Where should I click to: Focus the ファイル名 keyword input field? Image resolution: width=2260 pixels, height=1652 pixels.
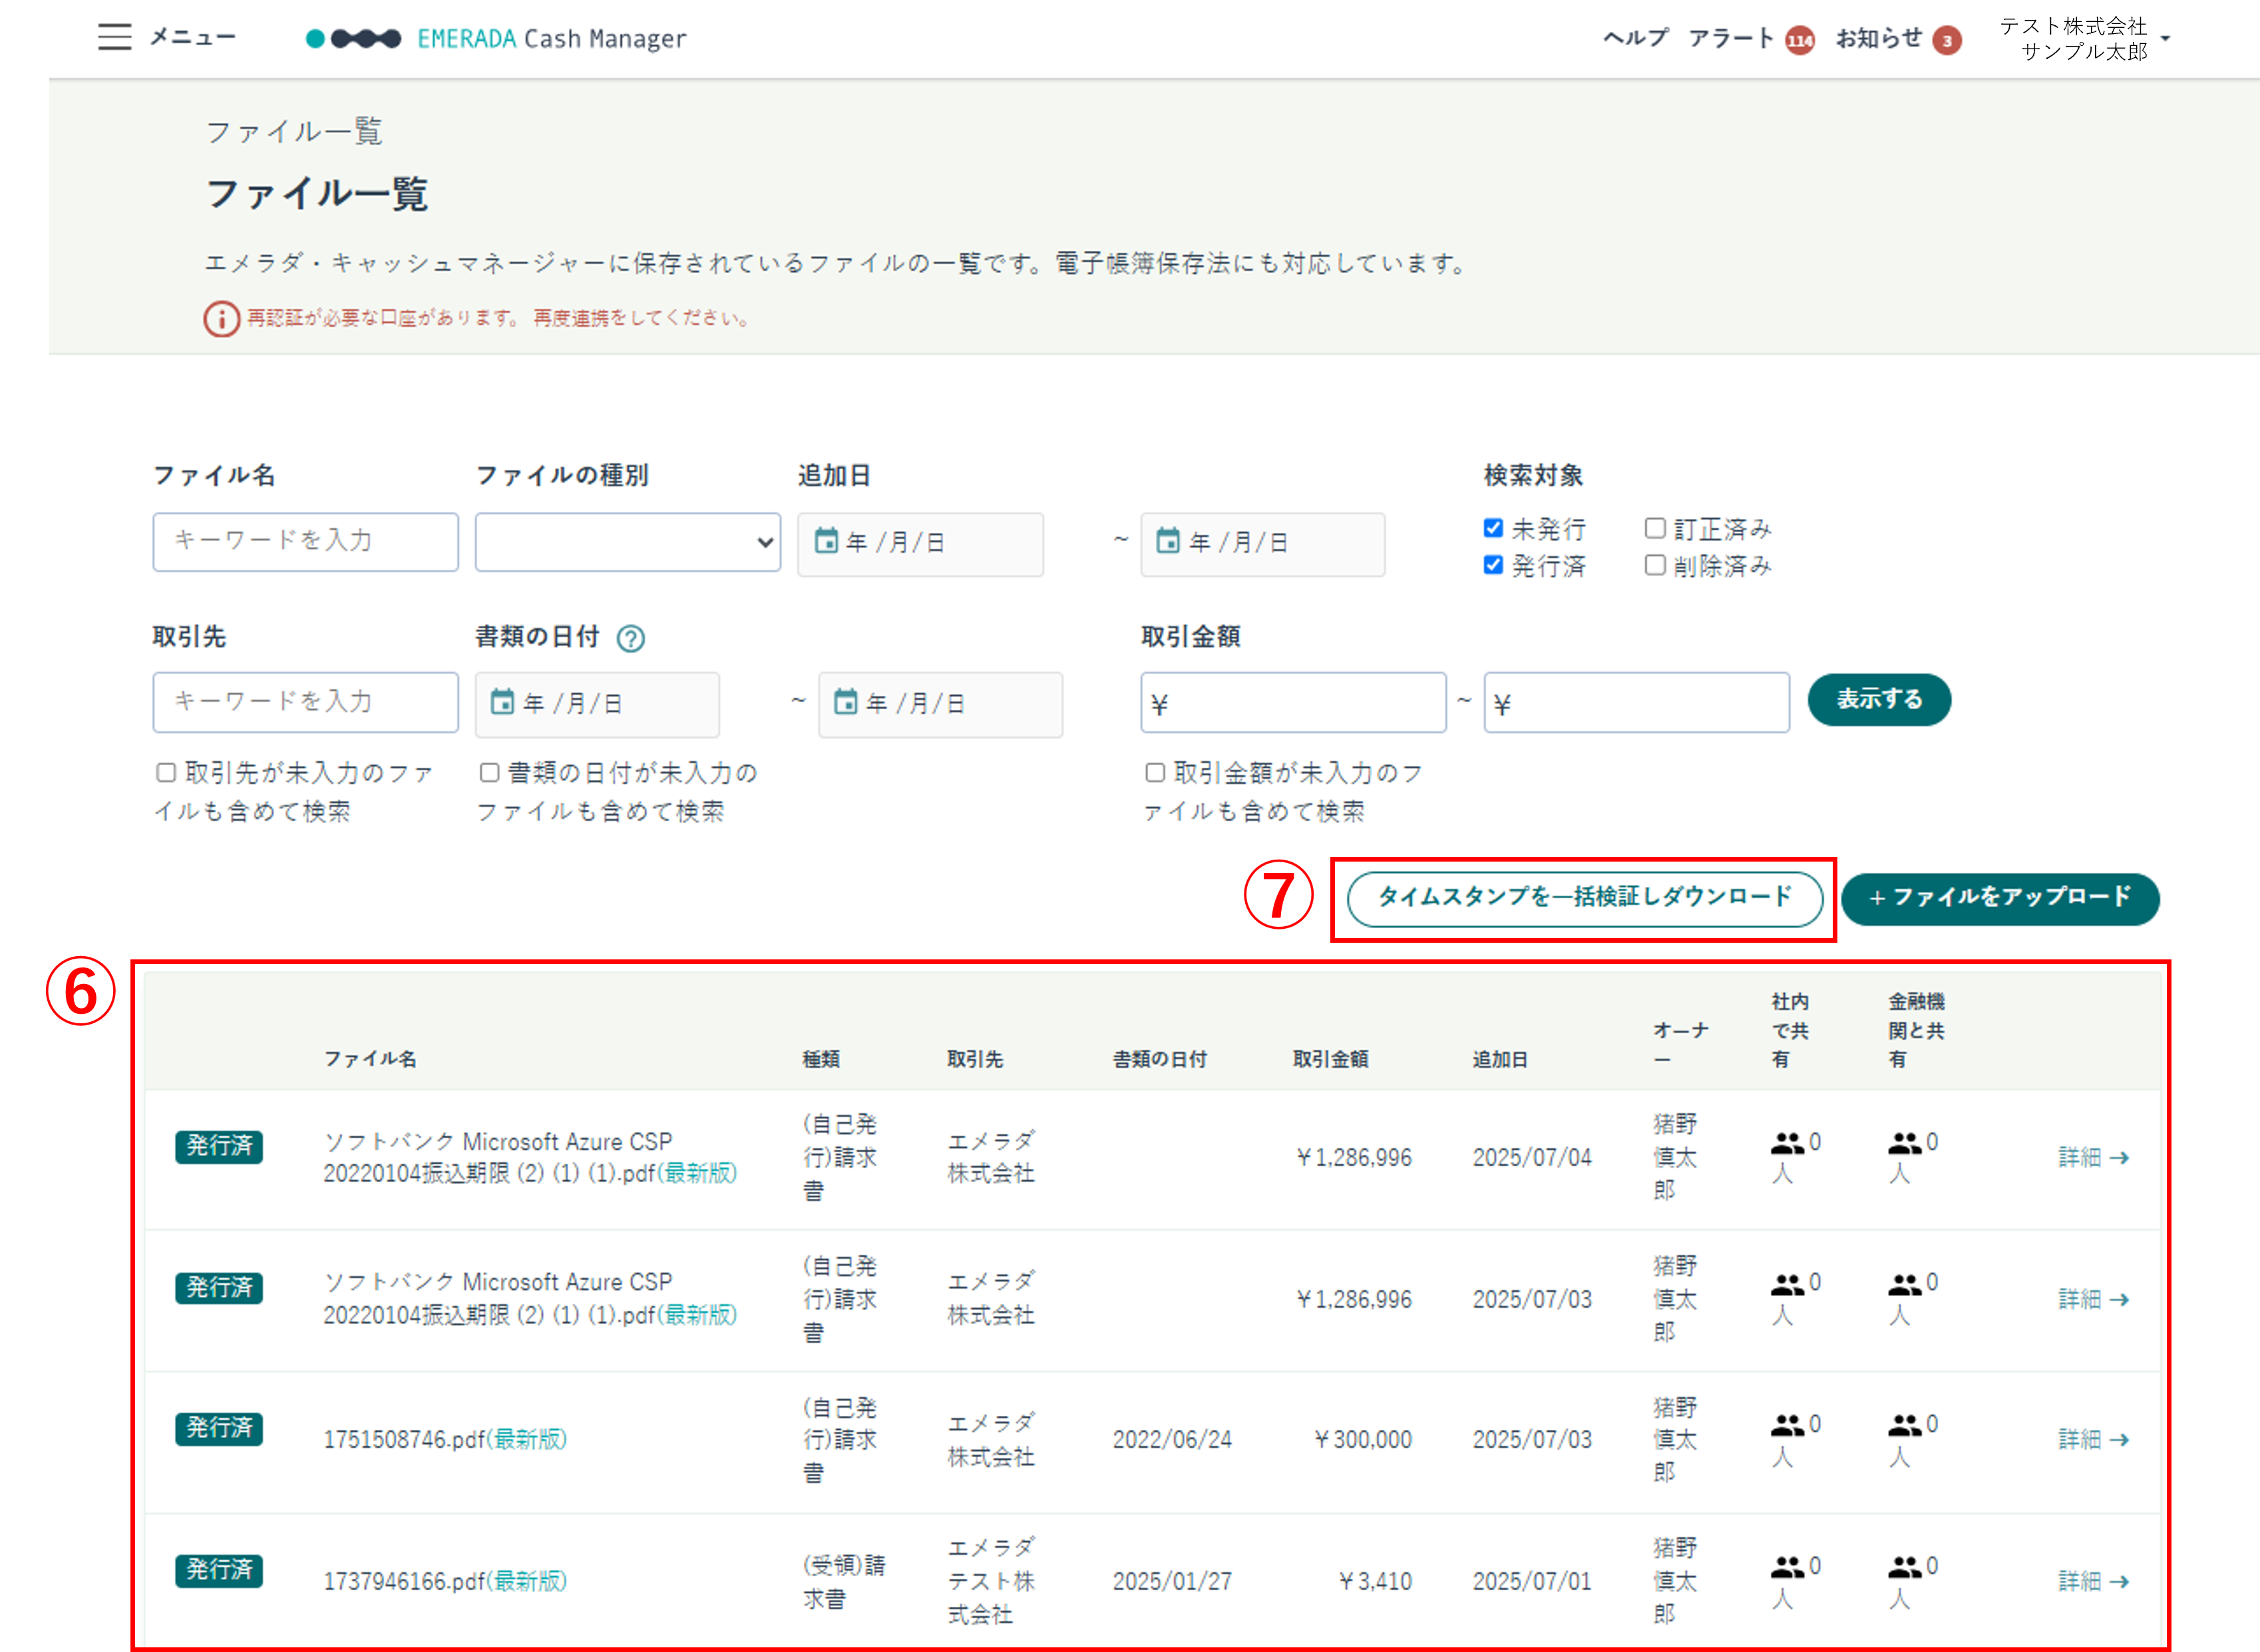306,542
